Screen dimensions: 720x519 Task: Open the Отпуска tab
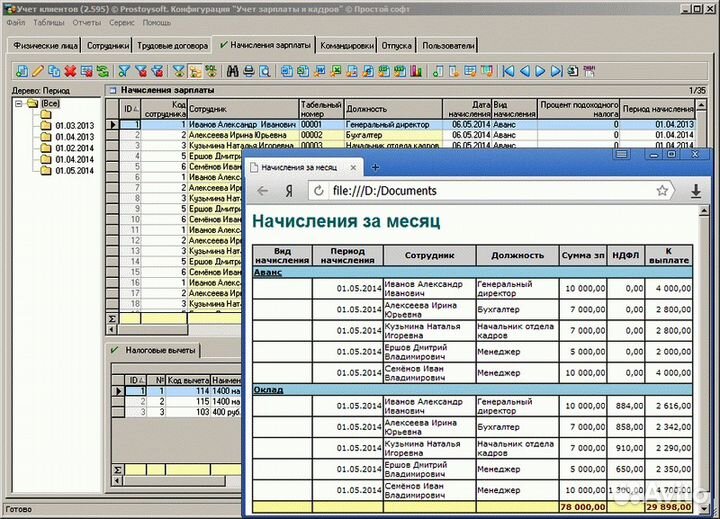click(397, 46)
